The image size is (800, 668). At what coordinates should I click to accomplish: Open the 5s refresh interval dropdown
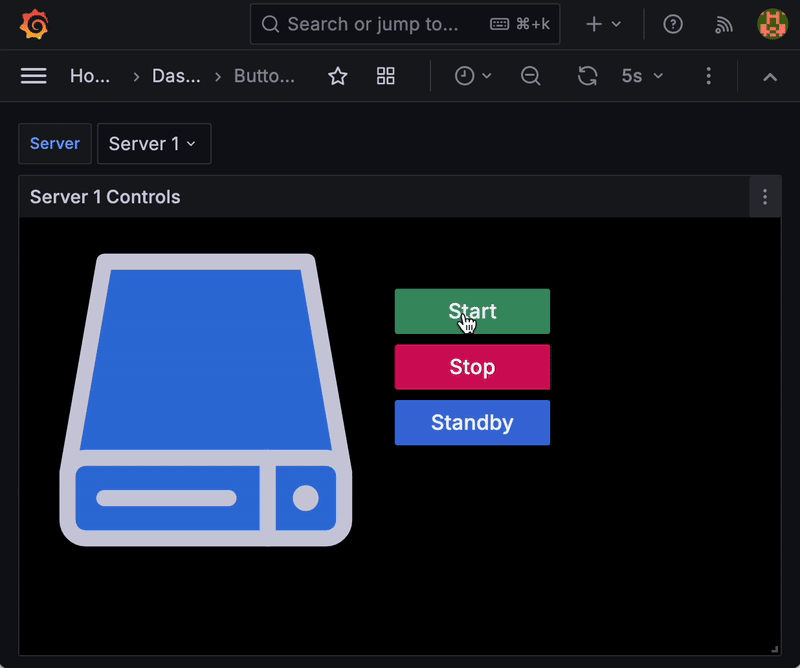click(642, 76)
